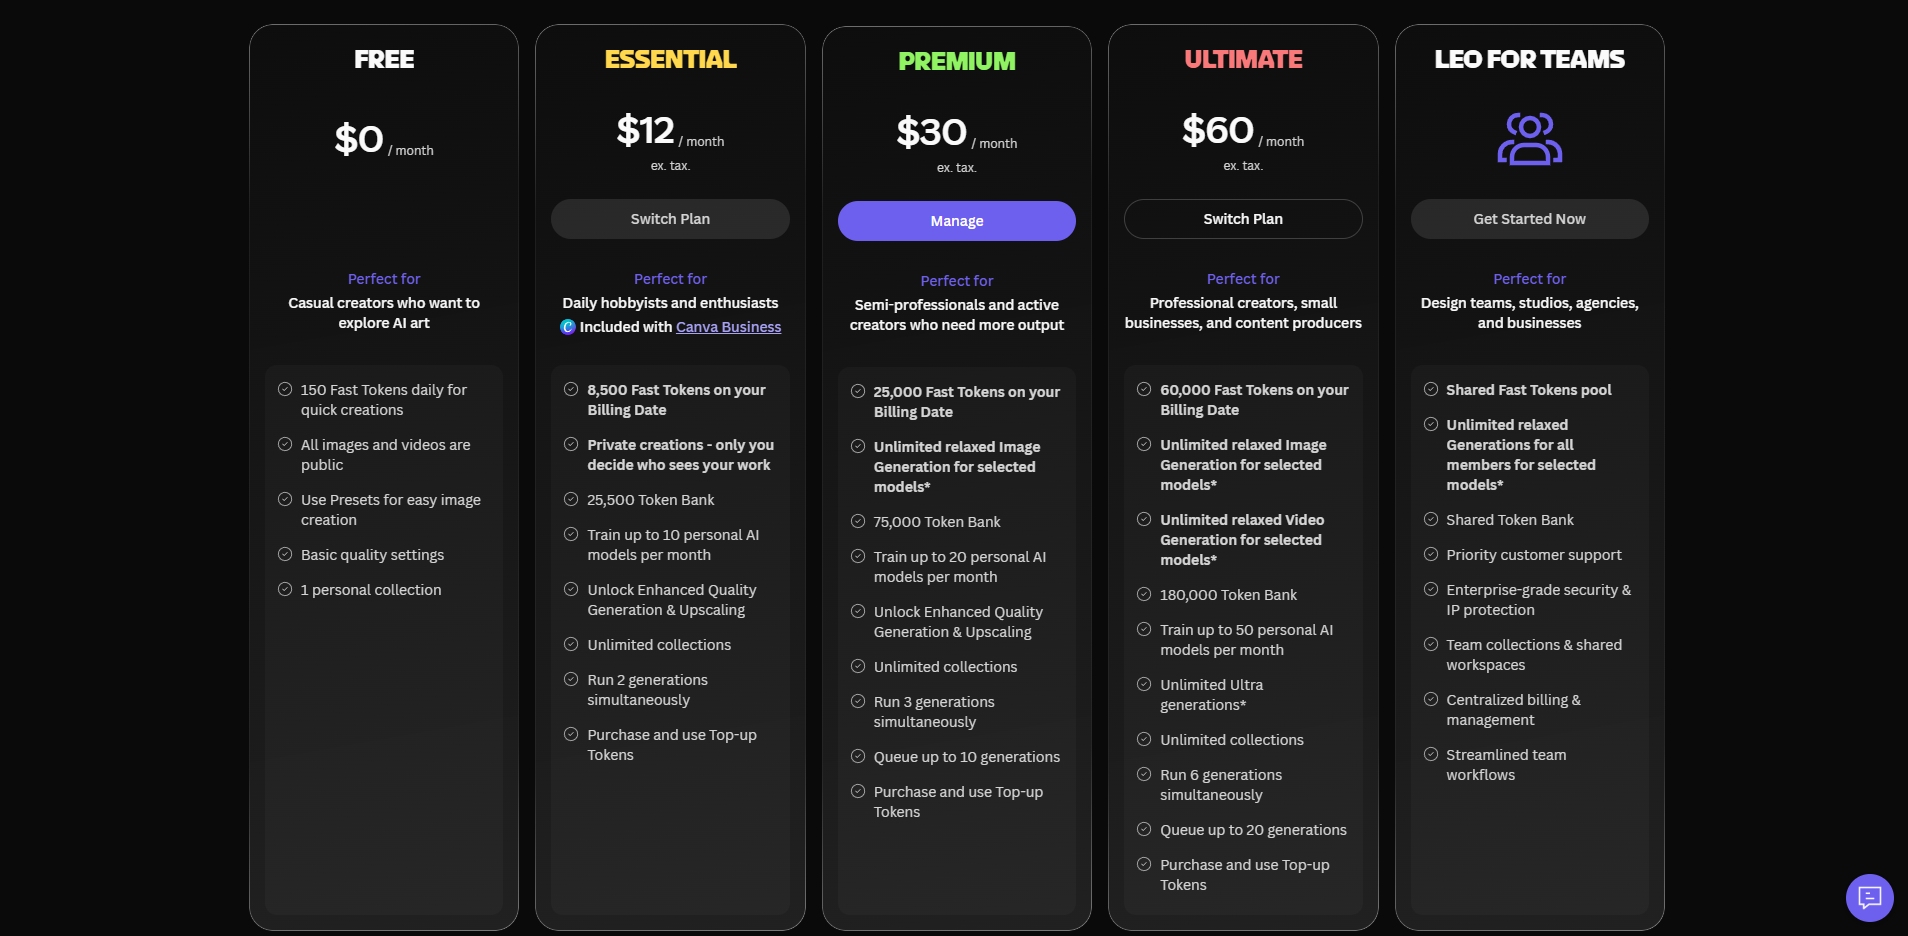Open the chat support widget
1908x936 pixels.
(x=1869, y=897)
